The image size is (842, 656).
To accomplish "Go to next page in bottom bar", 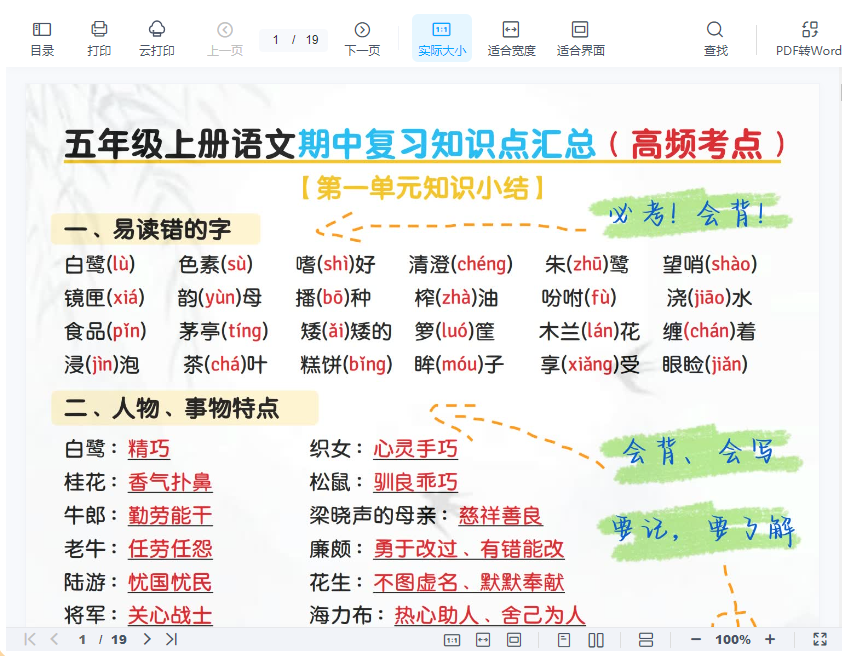I will tap(147, 639).
